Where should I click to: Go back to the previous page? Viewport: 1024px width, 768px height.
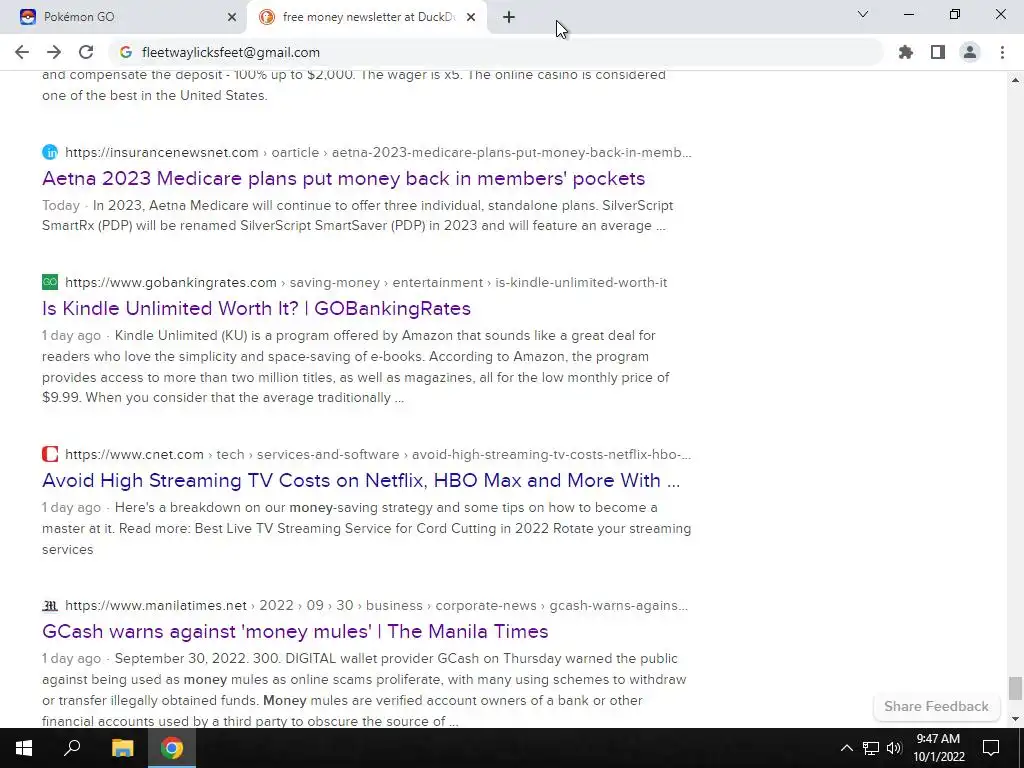coord(22,52)
